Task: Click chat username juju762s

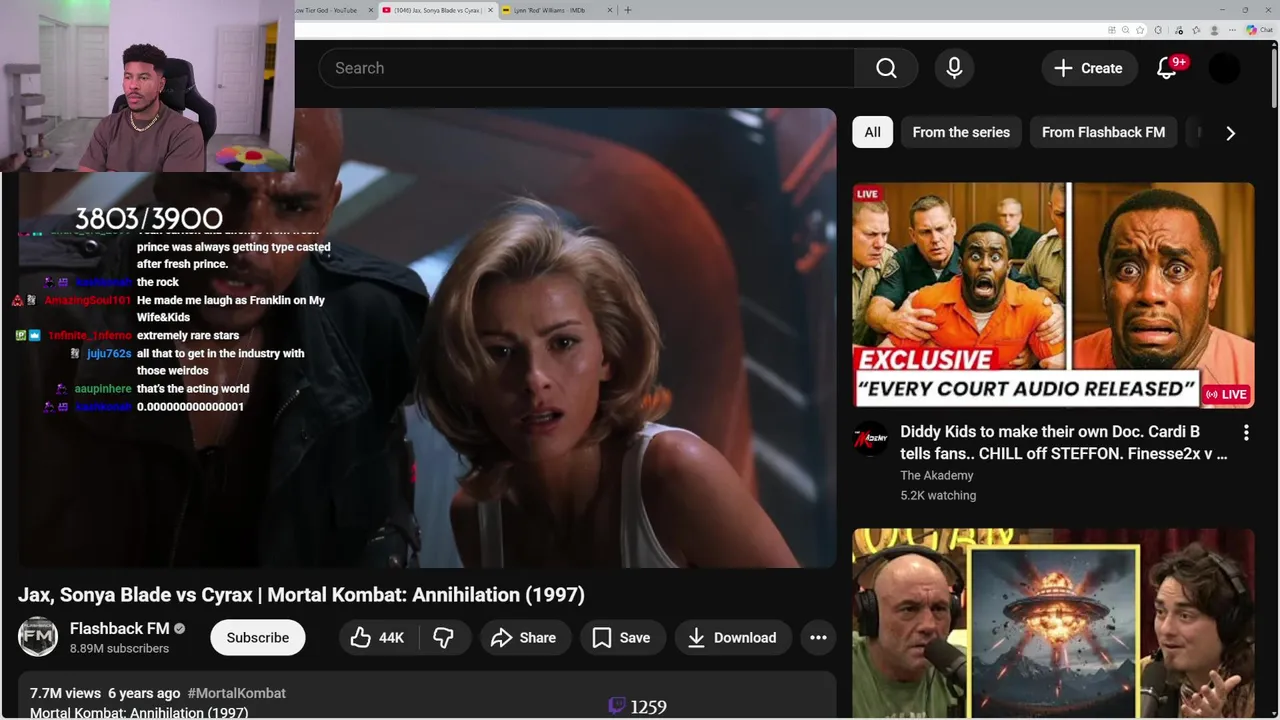Action: tap(109, 353)
